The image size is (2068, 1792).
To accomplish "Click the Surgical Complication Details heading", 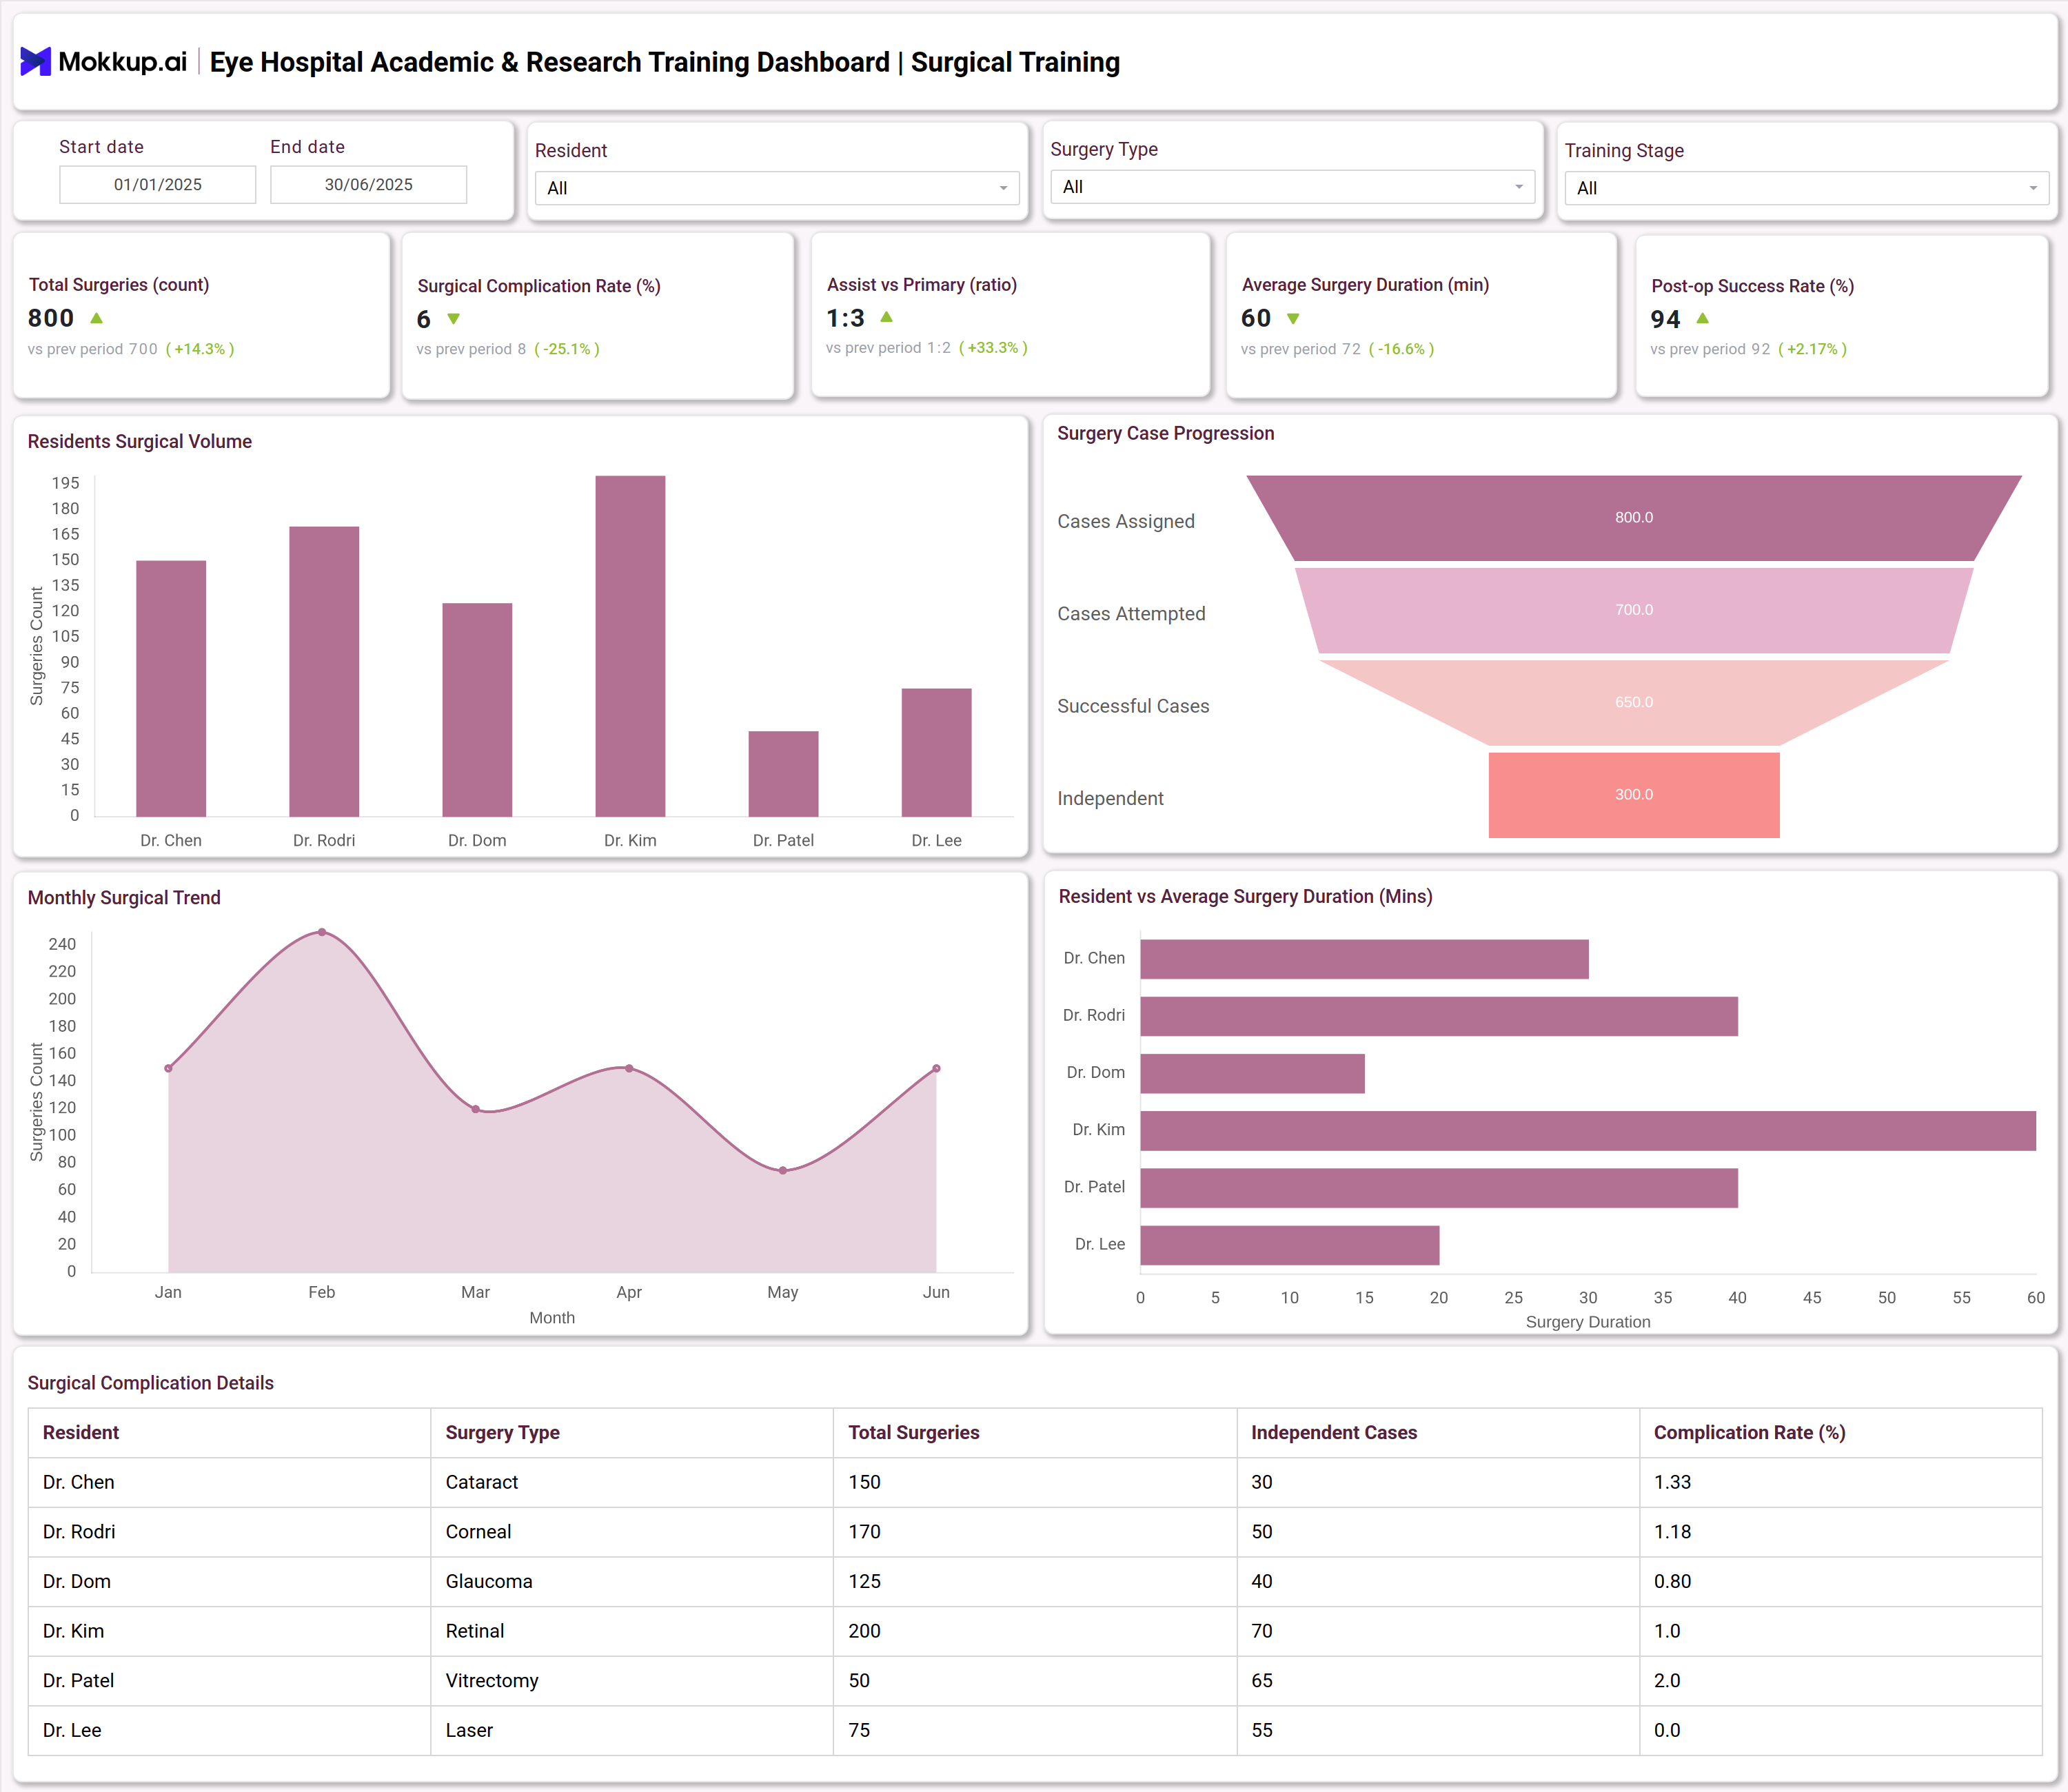I will [x=151, y=1383].
